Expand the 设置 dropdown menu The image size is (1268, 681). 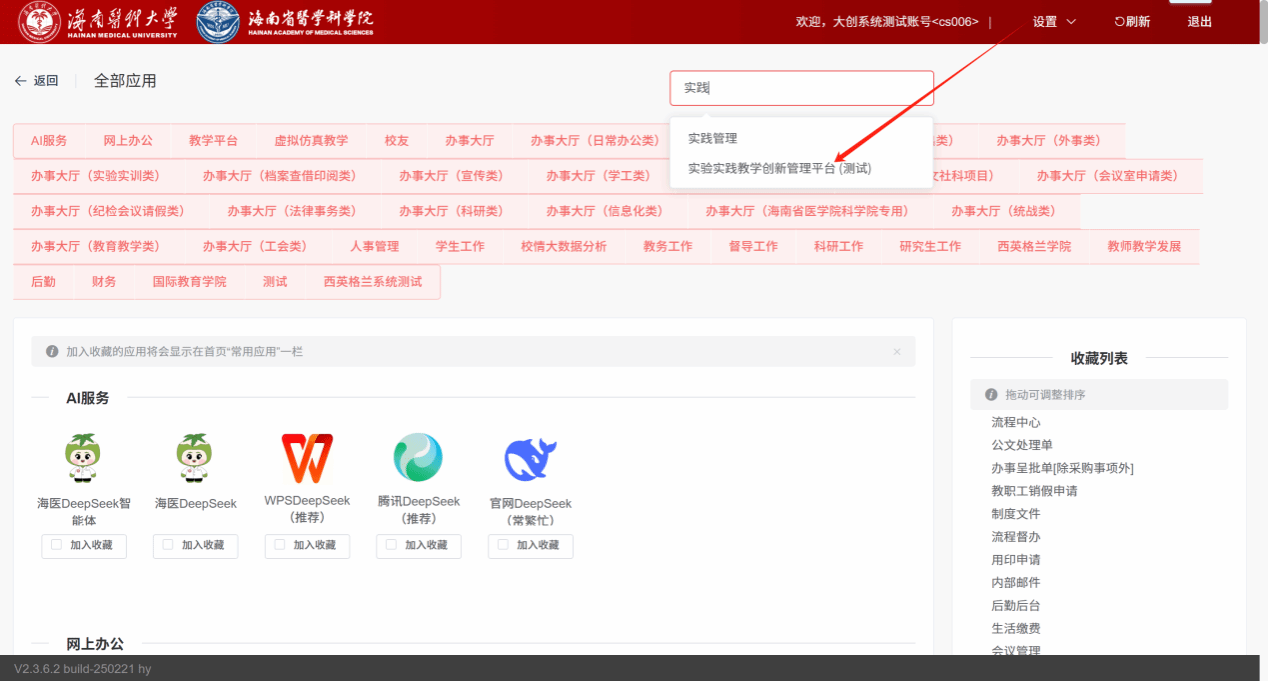[x=1054, y=22]
